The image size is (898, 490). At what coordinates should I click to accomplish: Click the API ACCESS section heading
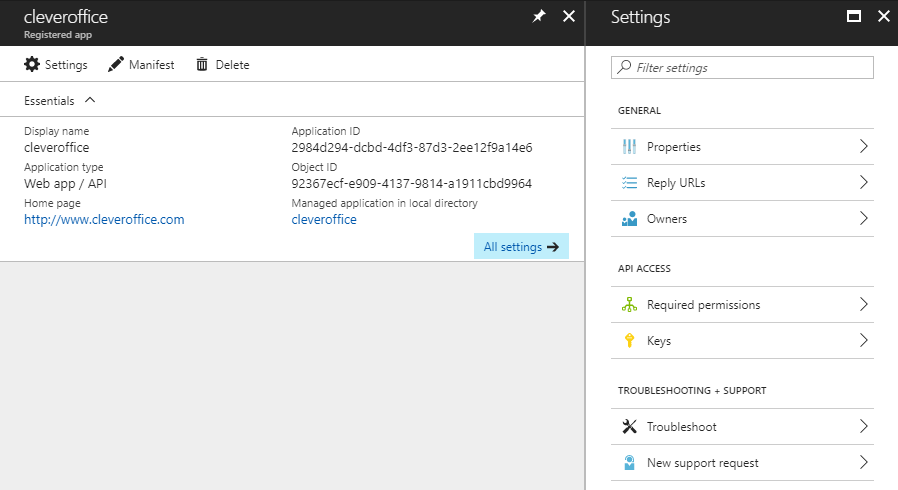point(644,268)
